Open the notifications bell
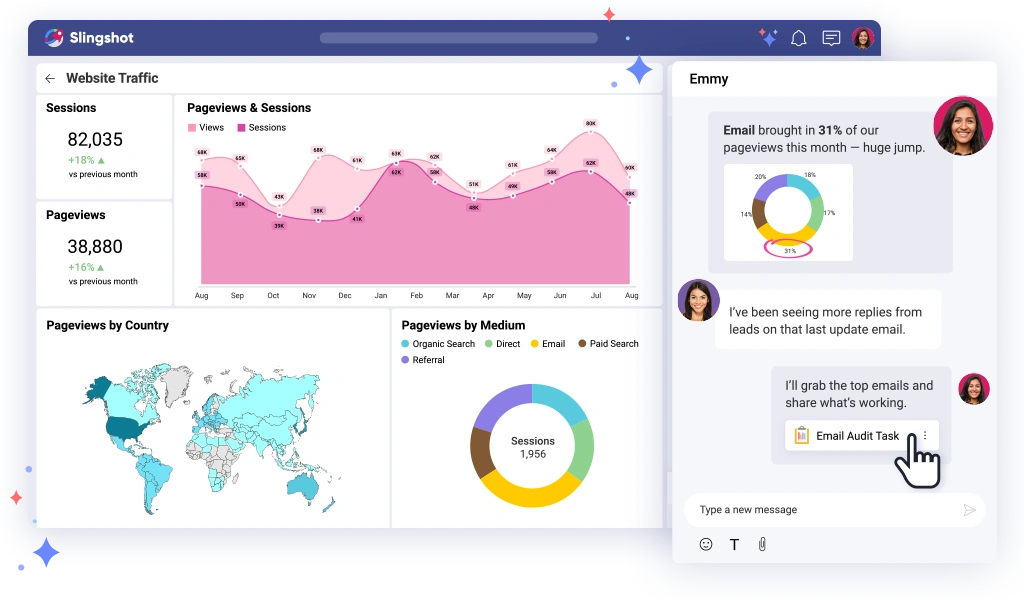1024x600 pixels. point(798,38)
